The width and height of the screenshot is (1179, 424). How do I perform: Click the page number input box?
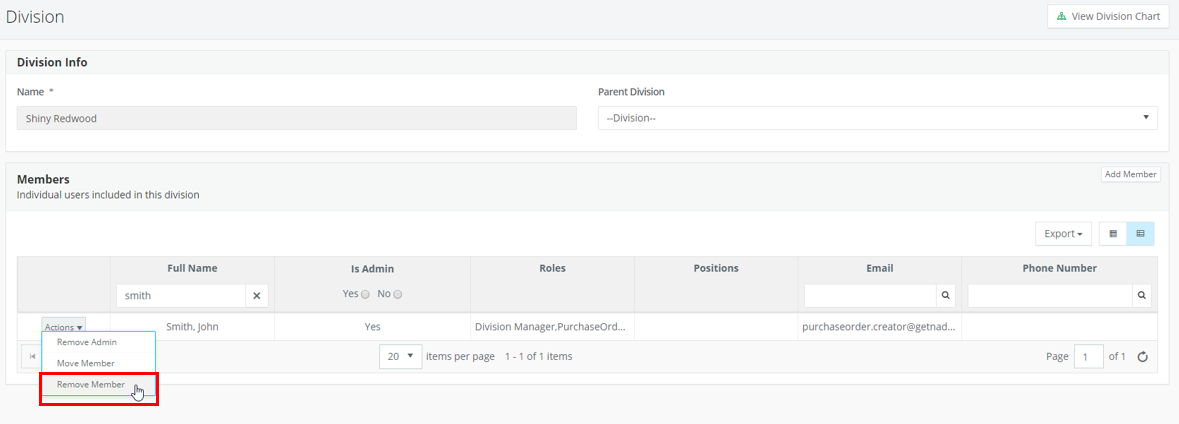pos(1089,356)
